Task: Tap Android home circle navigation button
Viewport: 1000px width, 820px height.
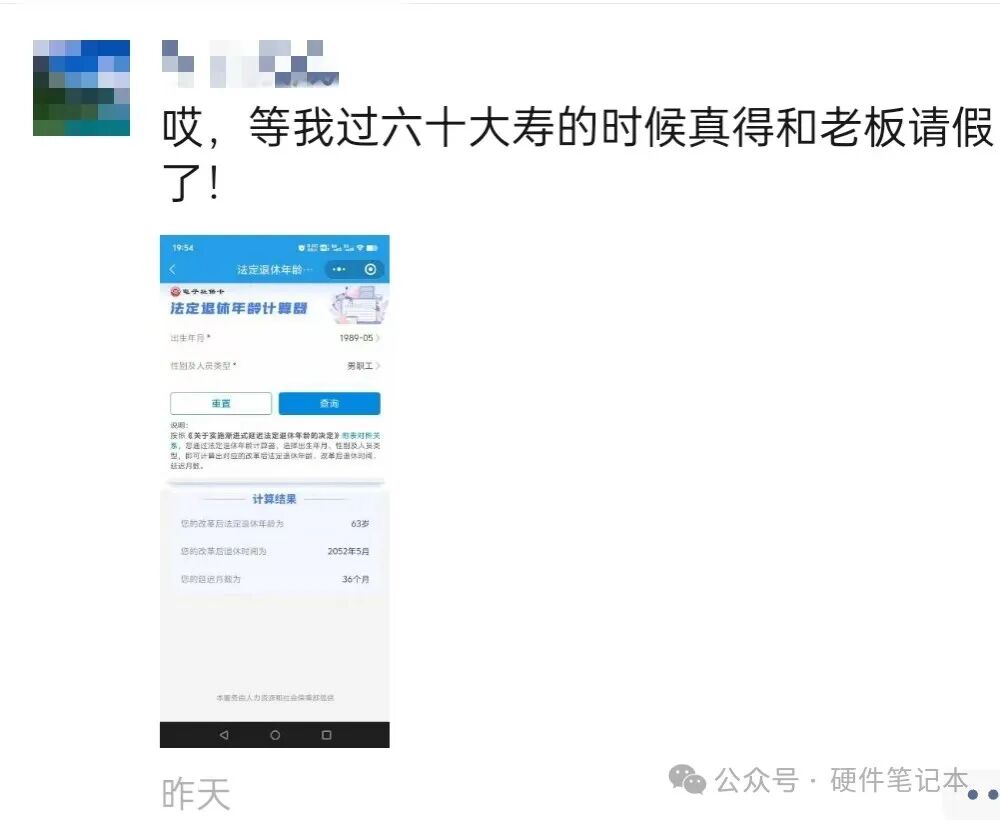Action: (275, 735)
